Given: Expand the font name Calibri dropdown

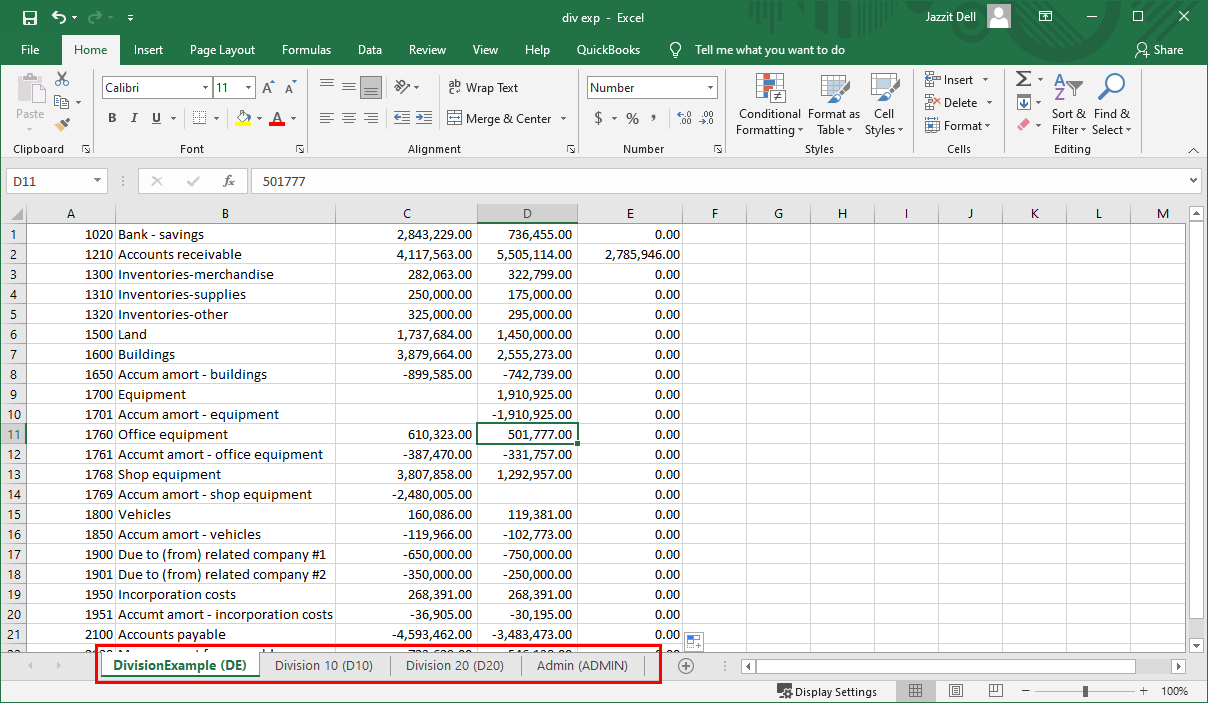Looking at the screenshot, I should pos(205,88).
